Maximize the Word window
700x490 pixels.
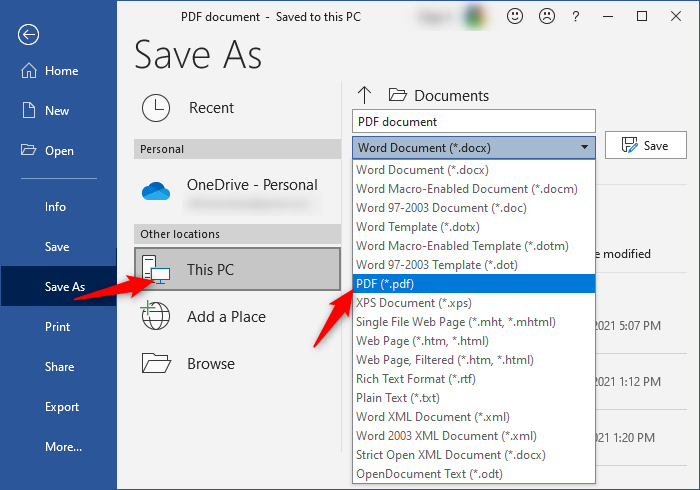point(642,17)
